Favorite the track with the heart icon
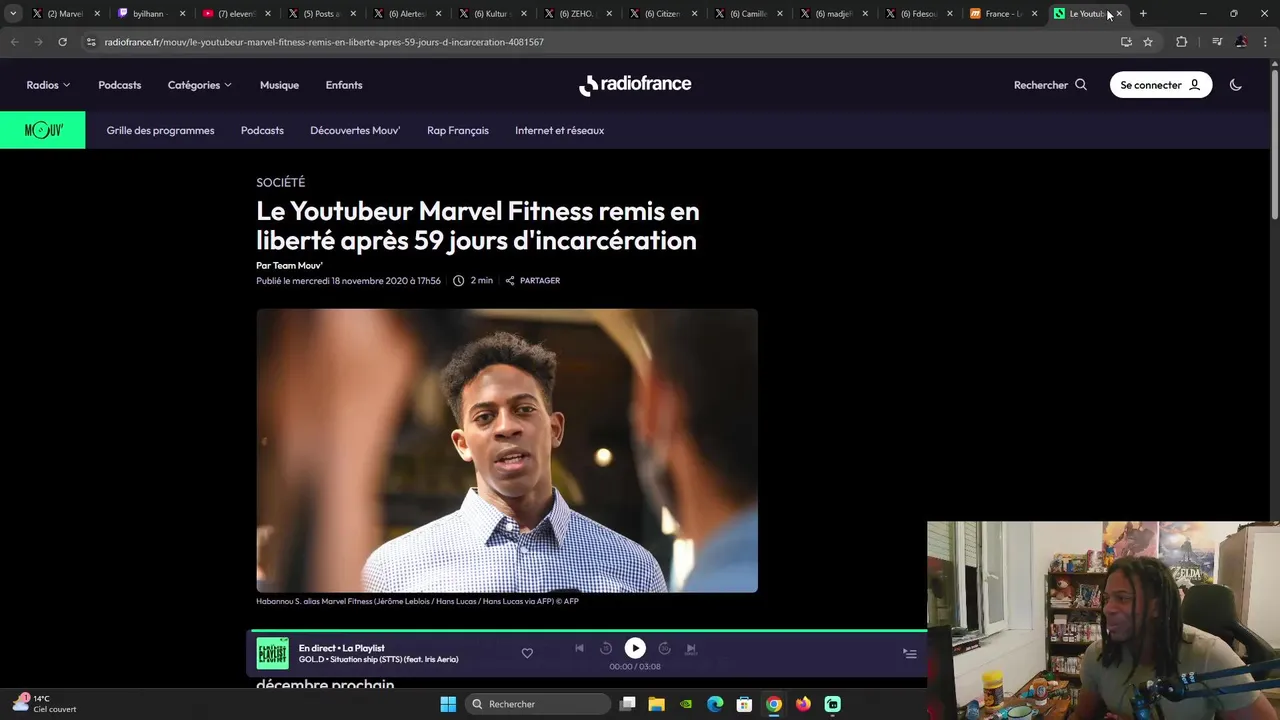Image resolution: width=1280 pixels, height=720 pixels. point(527,653)
